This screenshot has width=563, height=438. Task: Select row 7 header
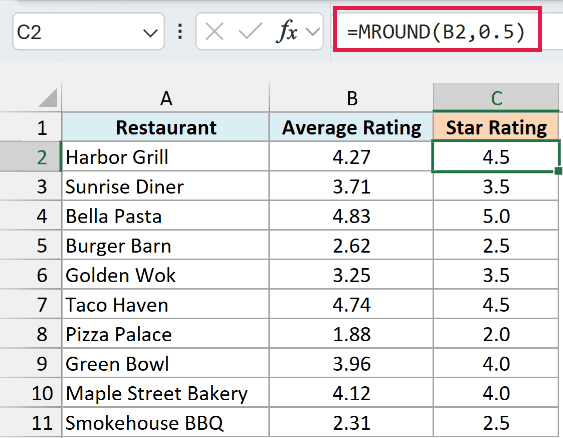click(x=31, y=304)
